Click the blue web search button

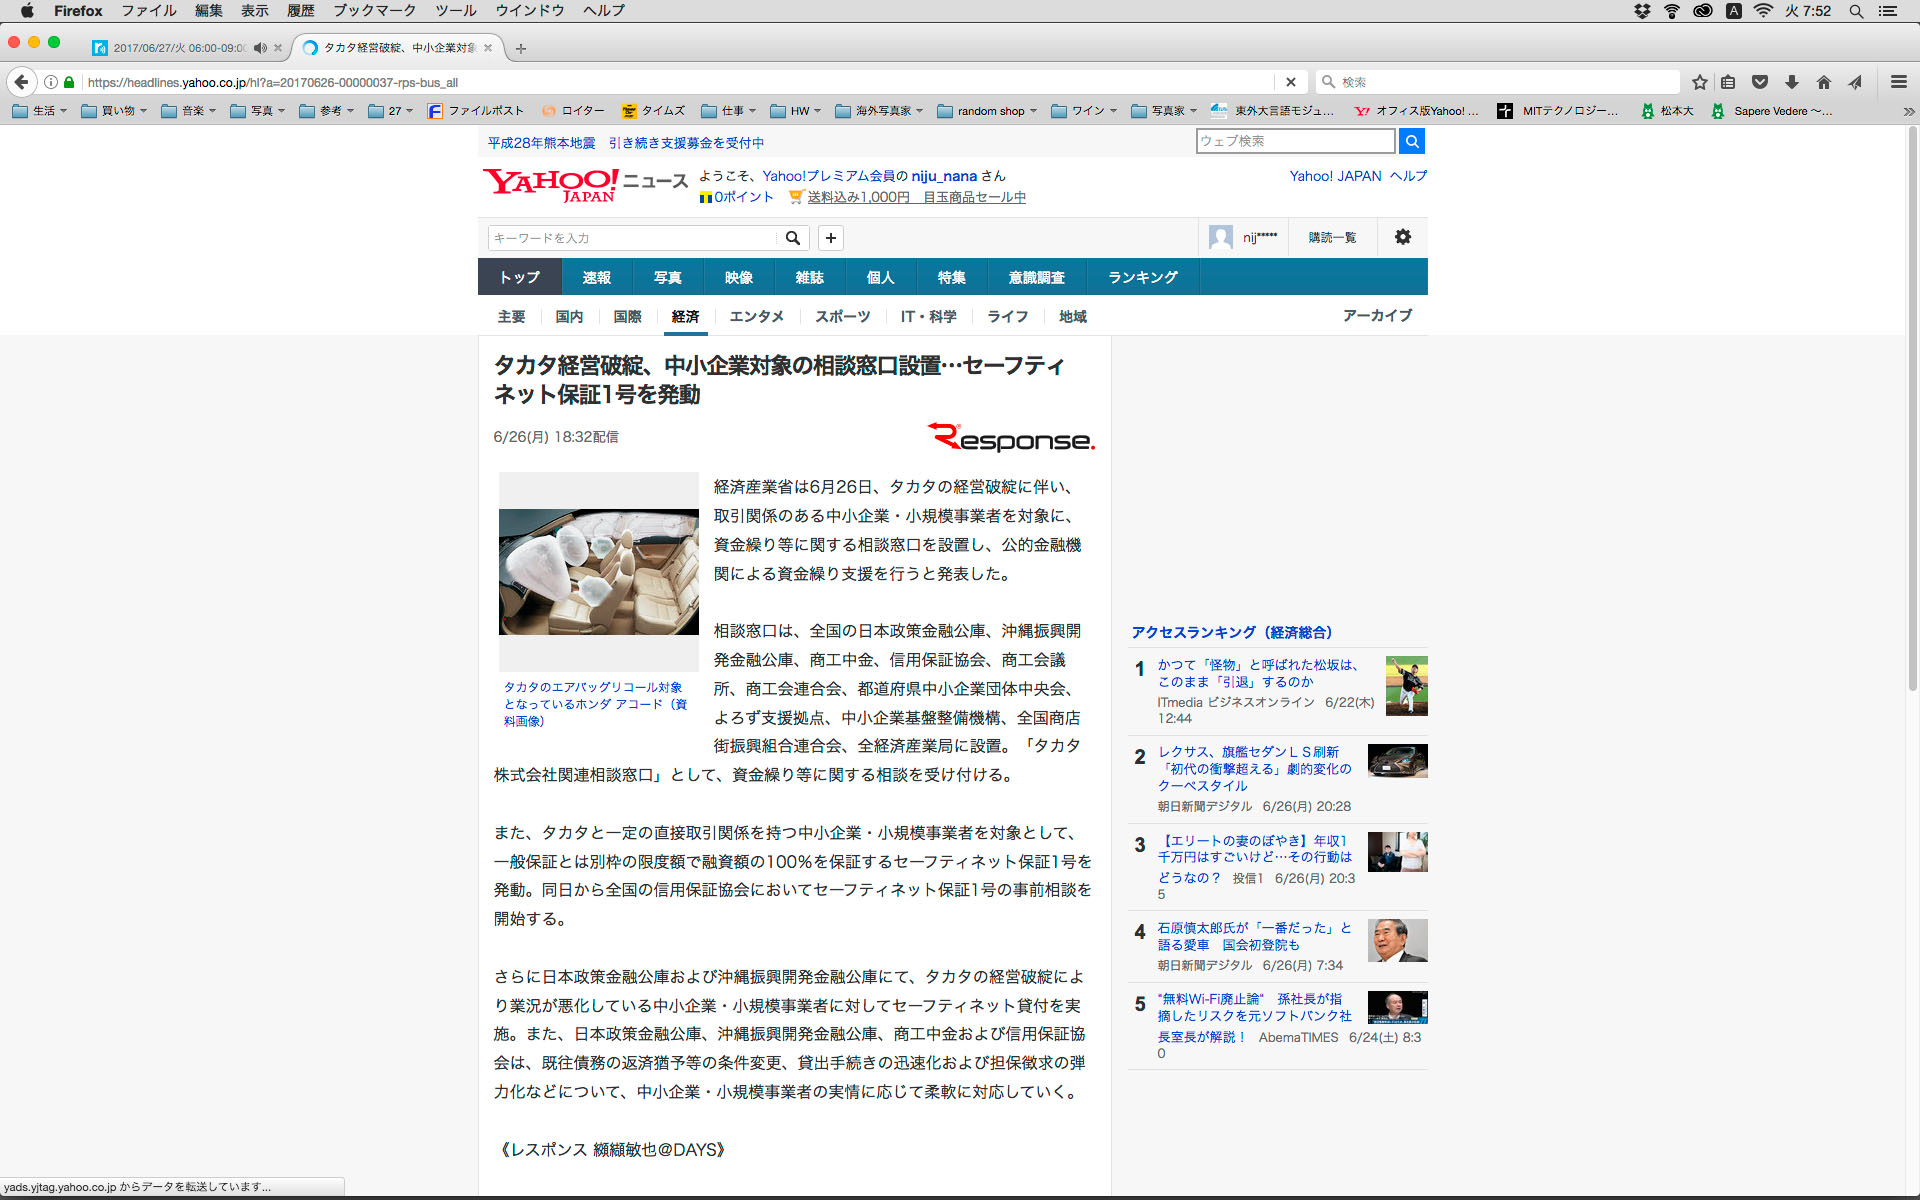(x=1411, y=141)
